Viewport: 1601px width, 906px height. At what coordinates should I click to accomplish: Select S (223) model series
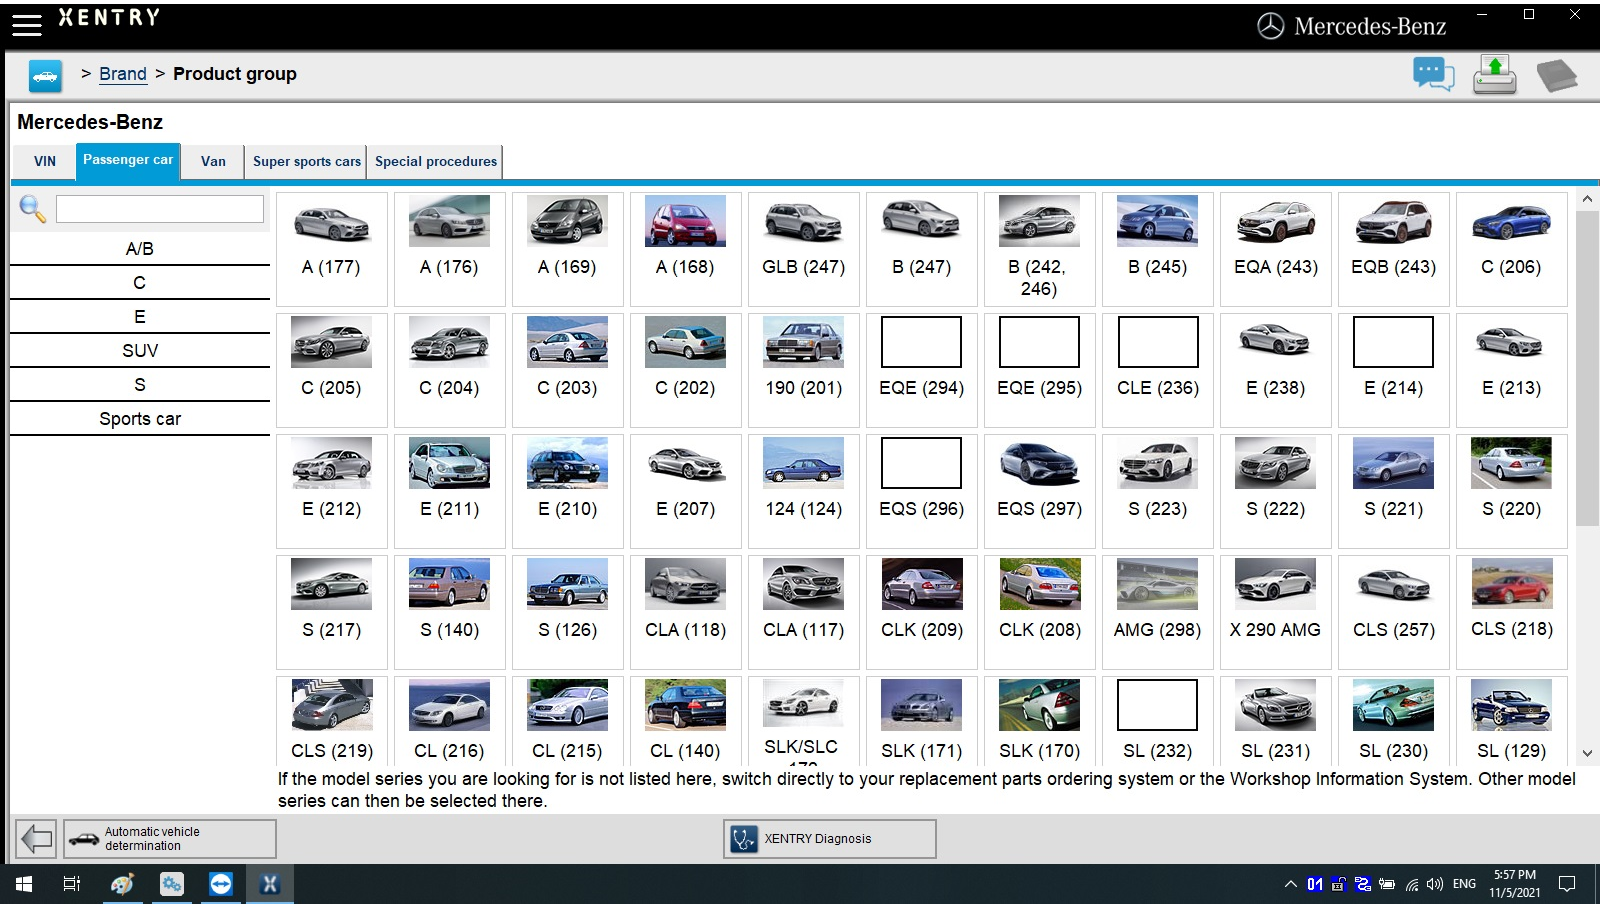pyautogui.click(x=1158, y=491)
